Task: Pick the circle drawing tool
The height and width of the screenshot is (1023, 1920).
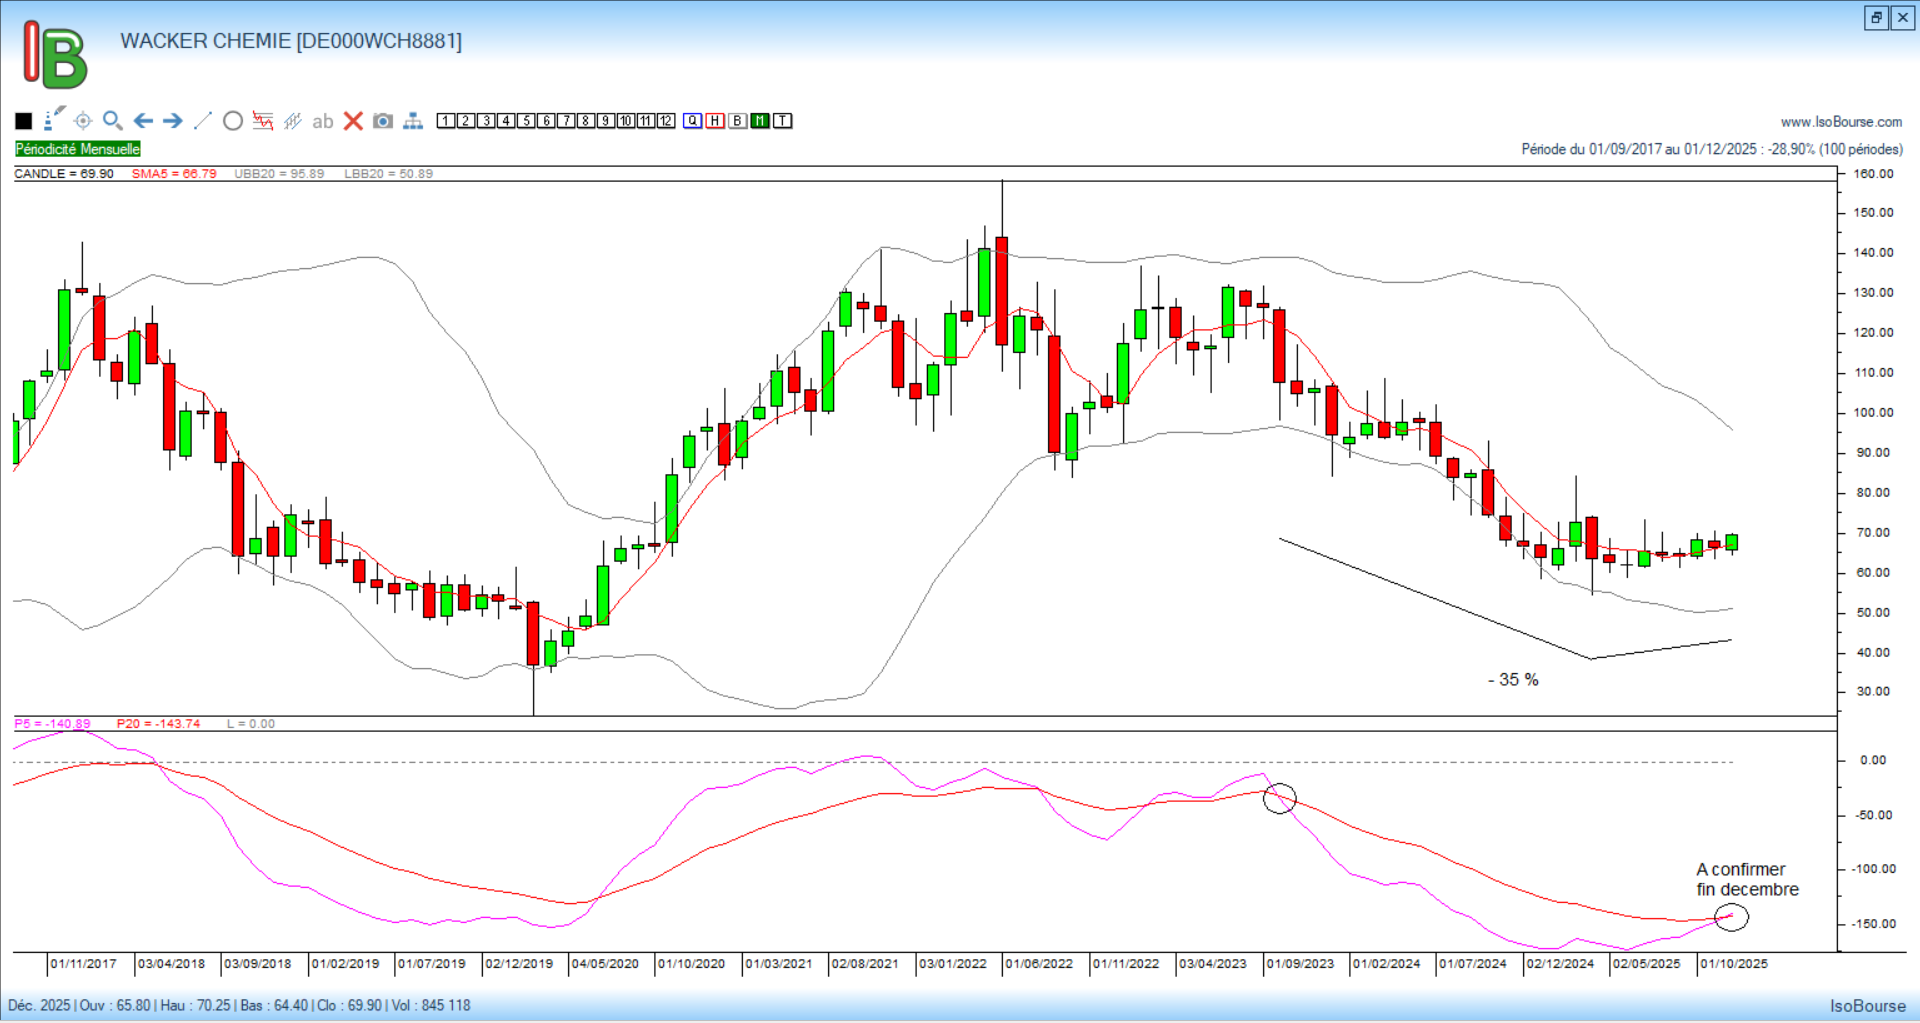Action: click(x=233, y=121)
